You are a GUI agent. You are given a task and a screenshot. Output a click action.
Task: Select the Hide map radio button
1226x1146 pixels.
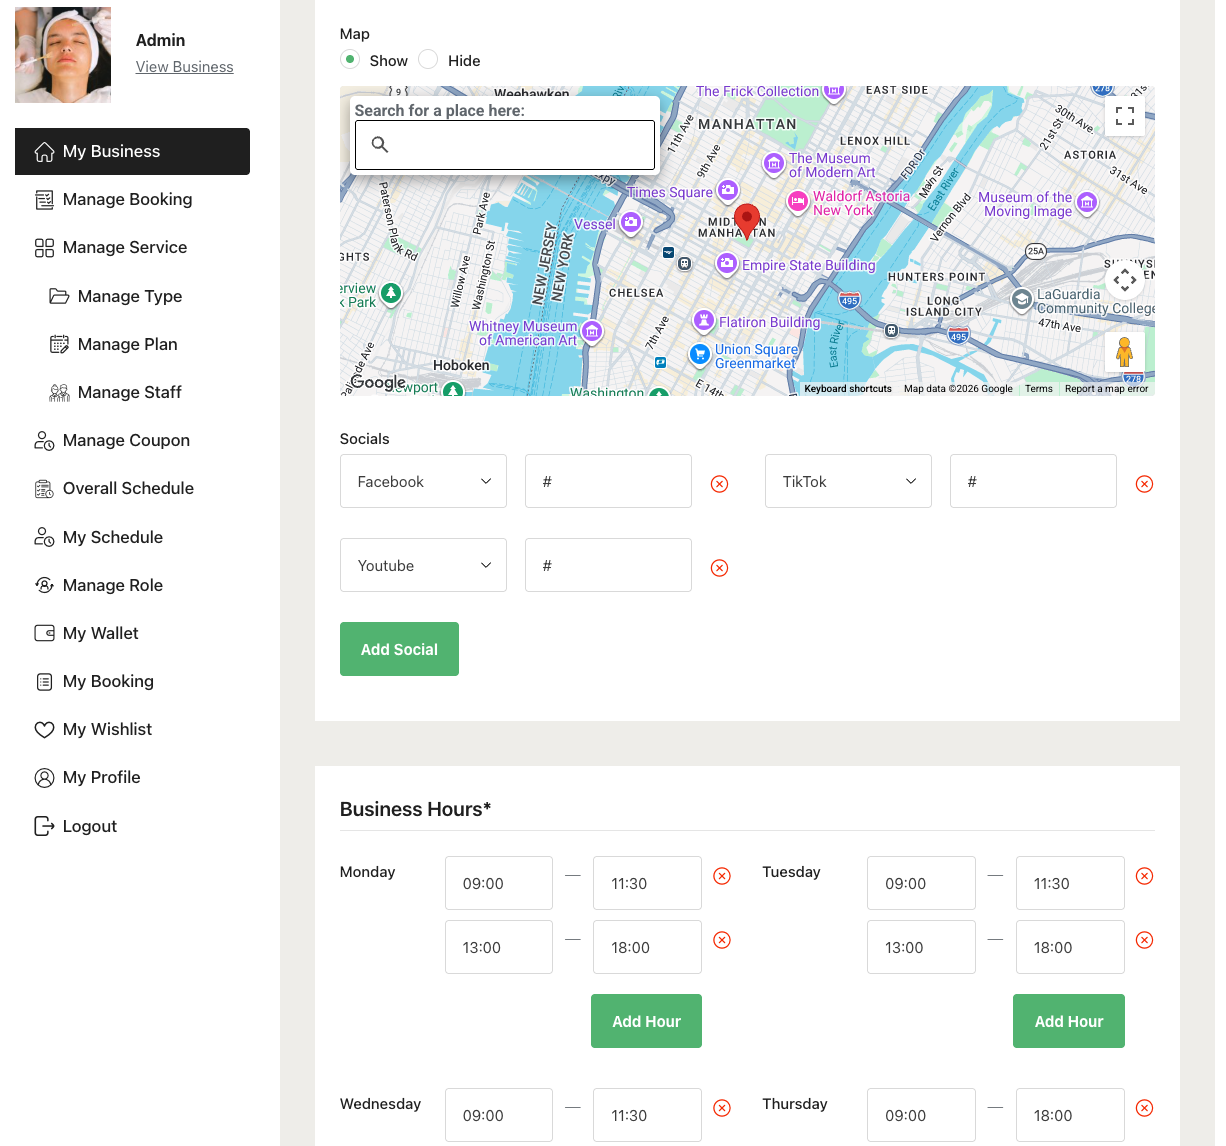428,60
